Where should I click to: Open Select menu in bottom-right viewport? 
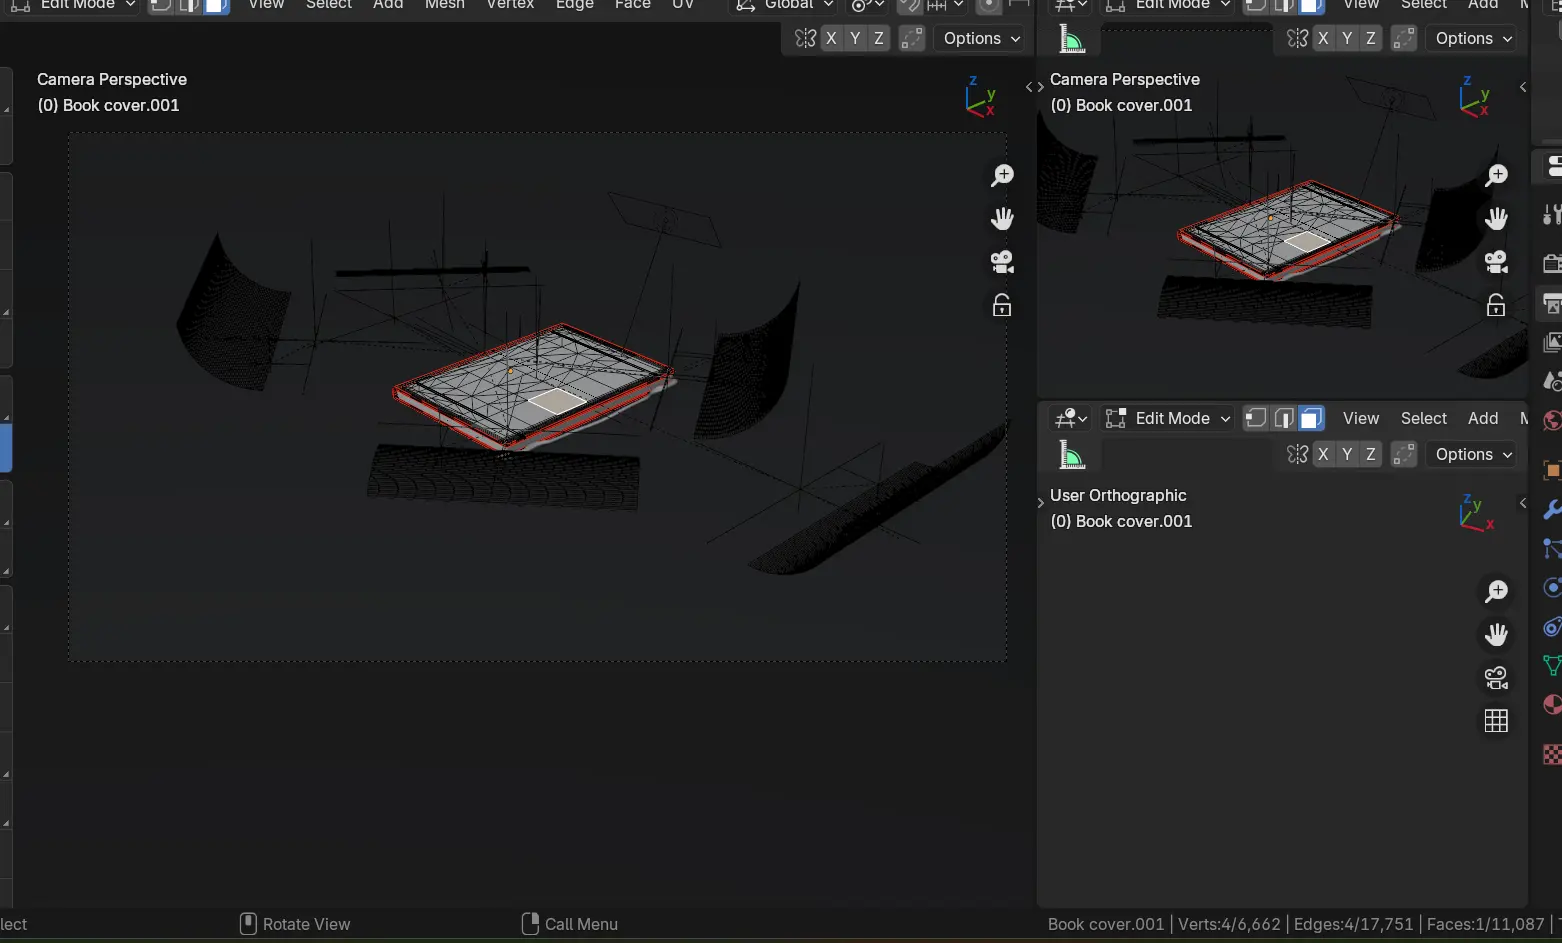click(1423, 418)
